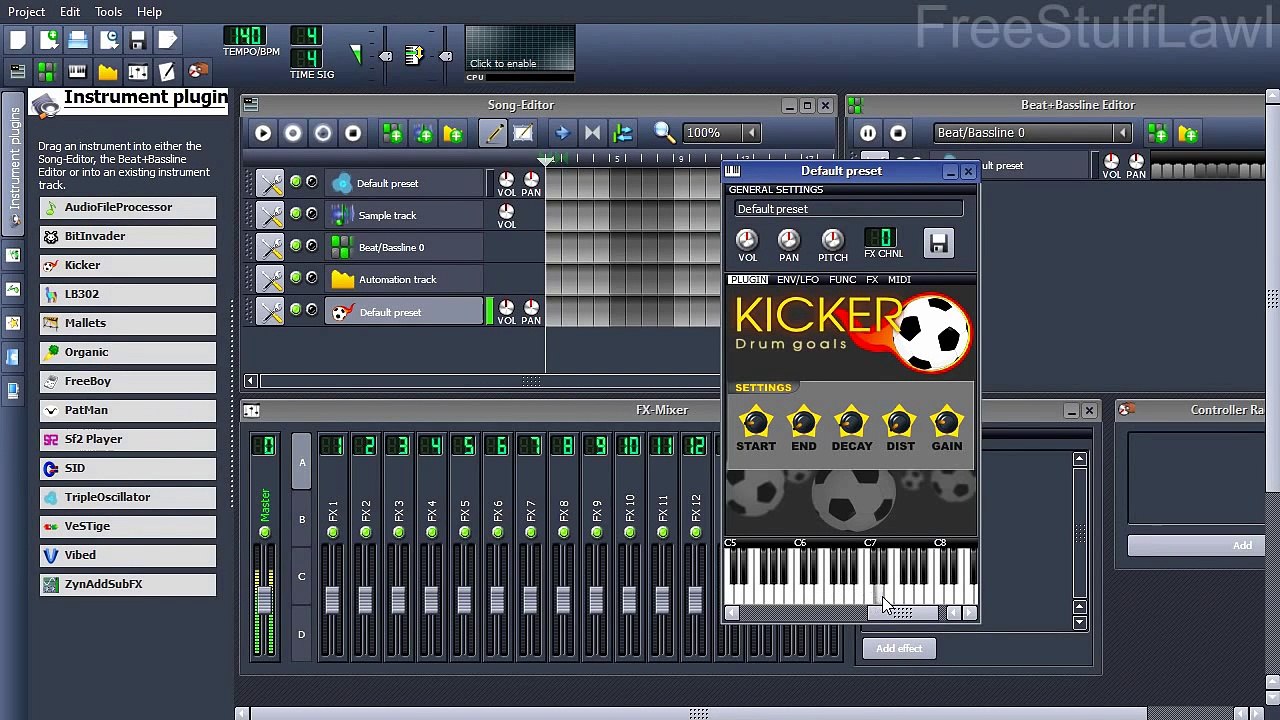
Task: Open the Automation track actions menu
Action: click(269, 279)
